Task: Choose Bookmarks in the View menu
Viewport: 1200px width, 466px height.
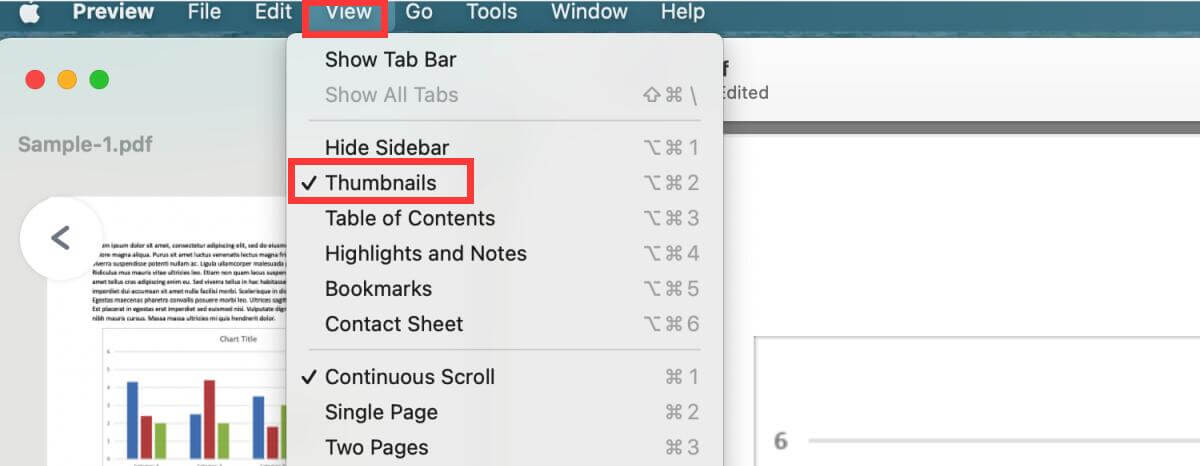Action: point(378,289)
